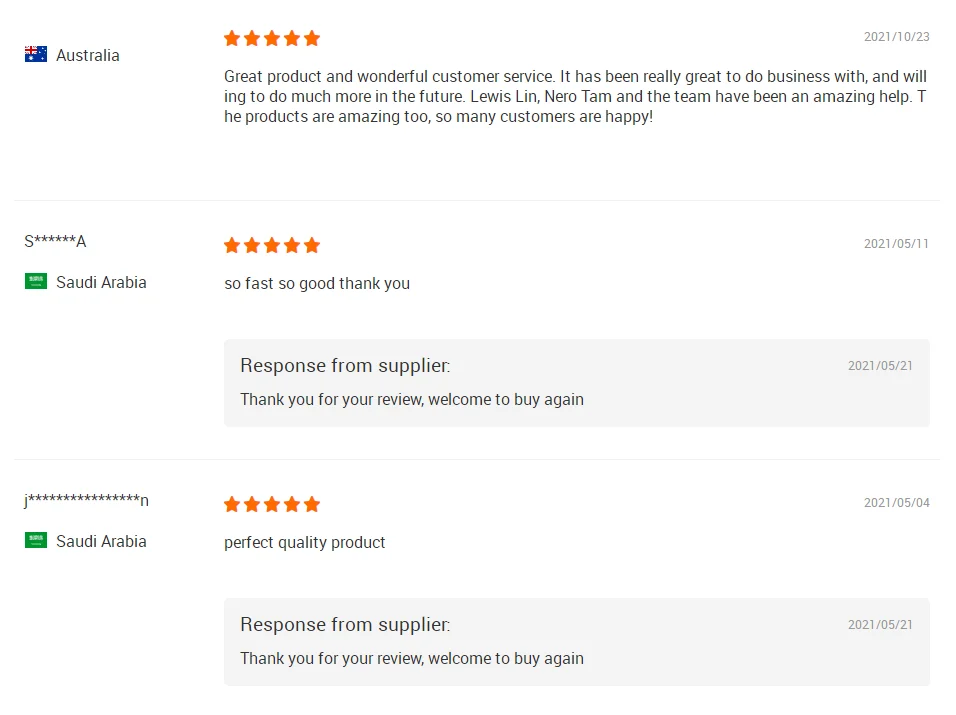Click first star of 'perfect quality product' review

click(x=232, y=504)
